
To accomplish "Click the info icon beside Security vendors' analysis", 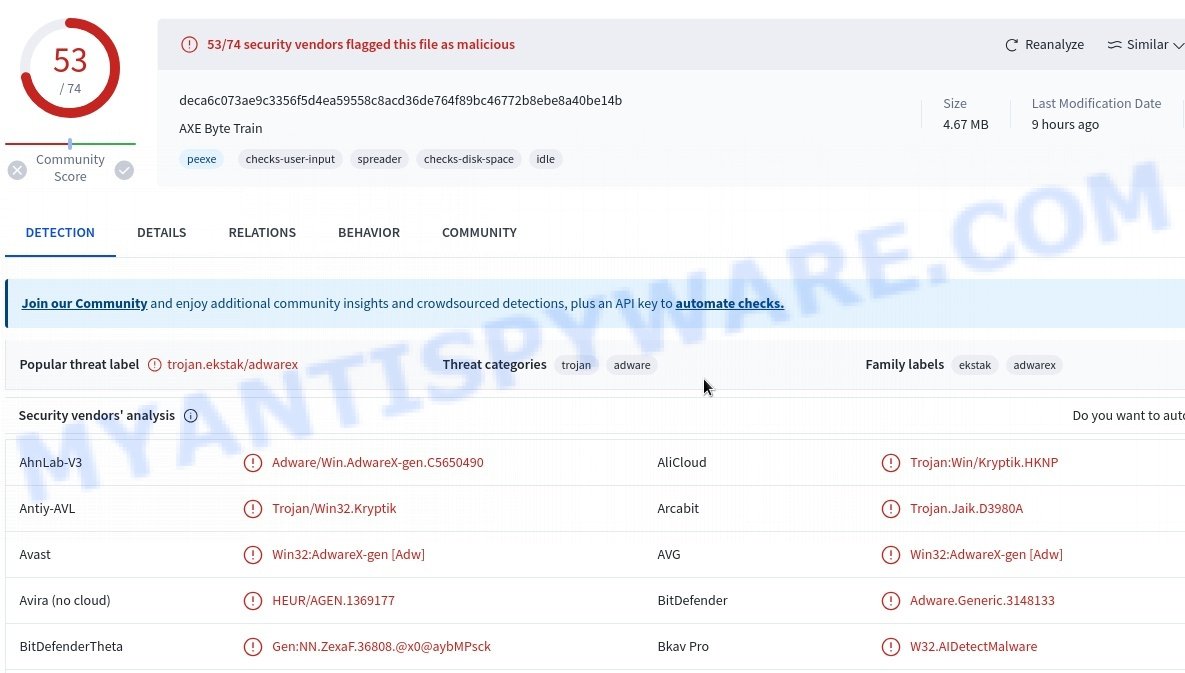I will click(190, 415).
